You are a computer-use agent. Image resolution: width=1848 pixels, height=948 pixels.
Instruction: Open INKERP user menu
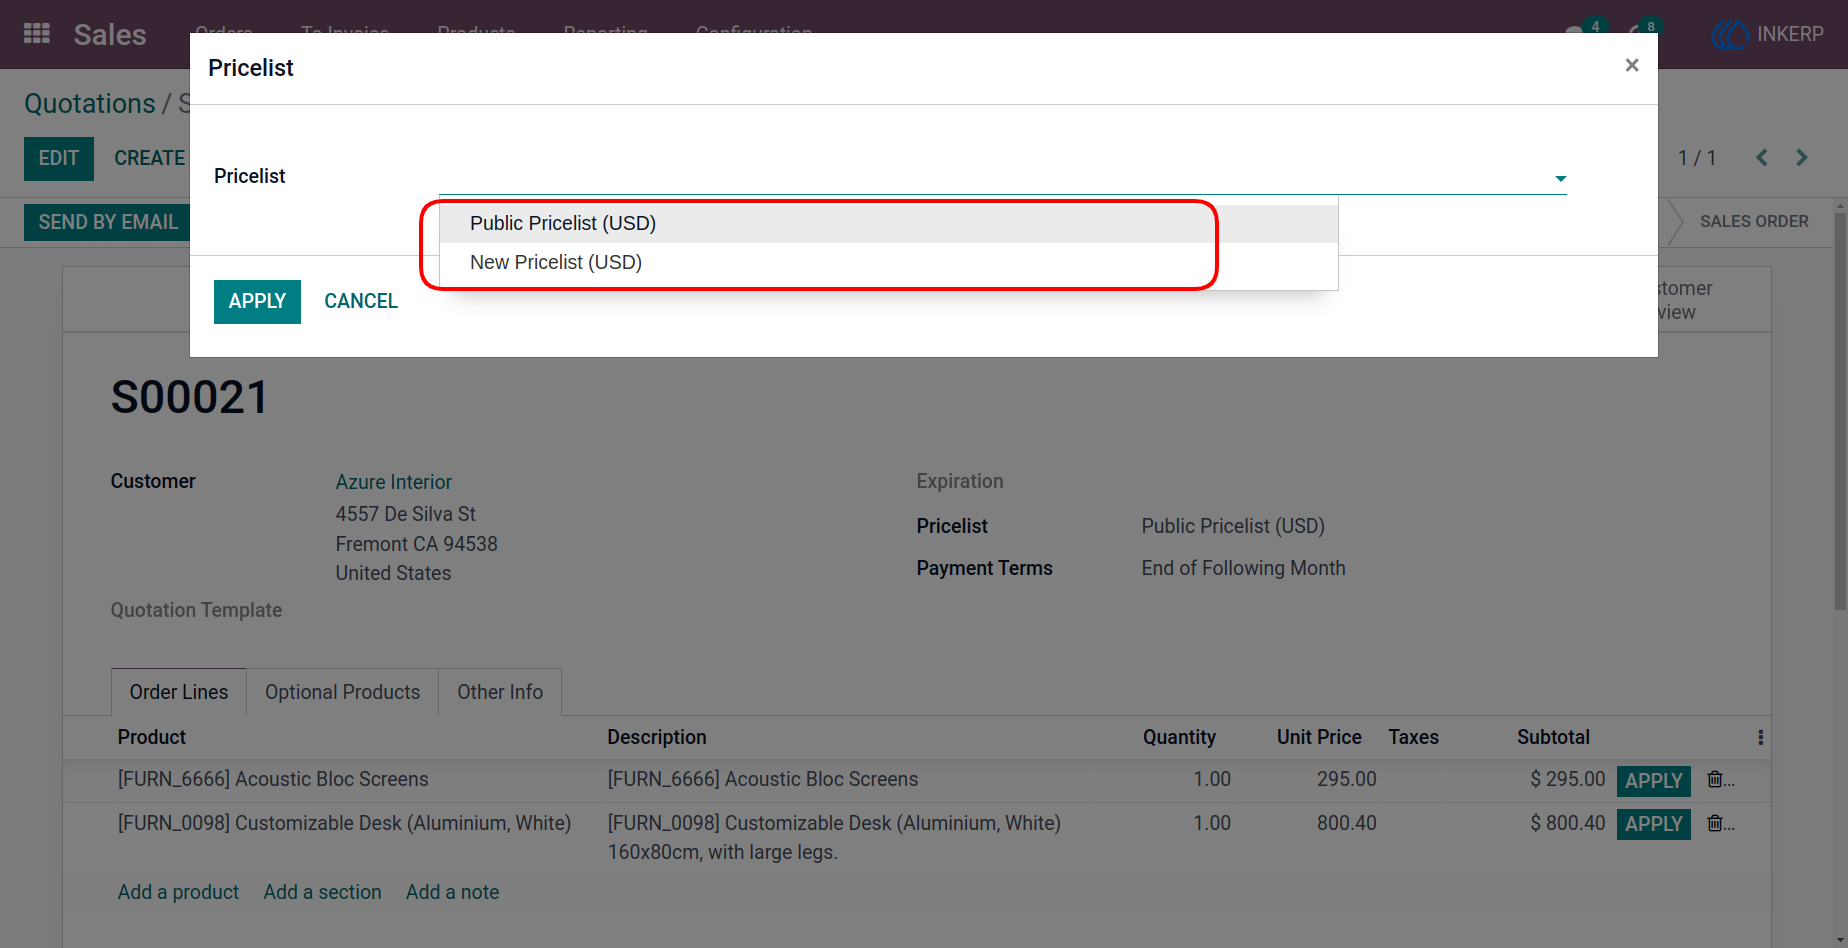(x=1768, y=34)
